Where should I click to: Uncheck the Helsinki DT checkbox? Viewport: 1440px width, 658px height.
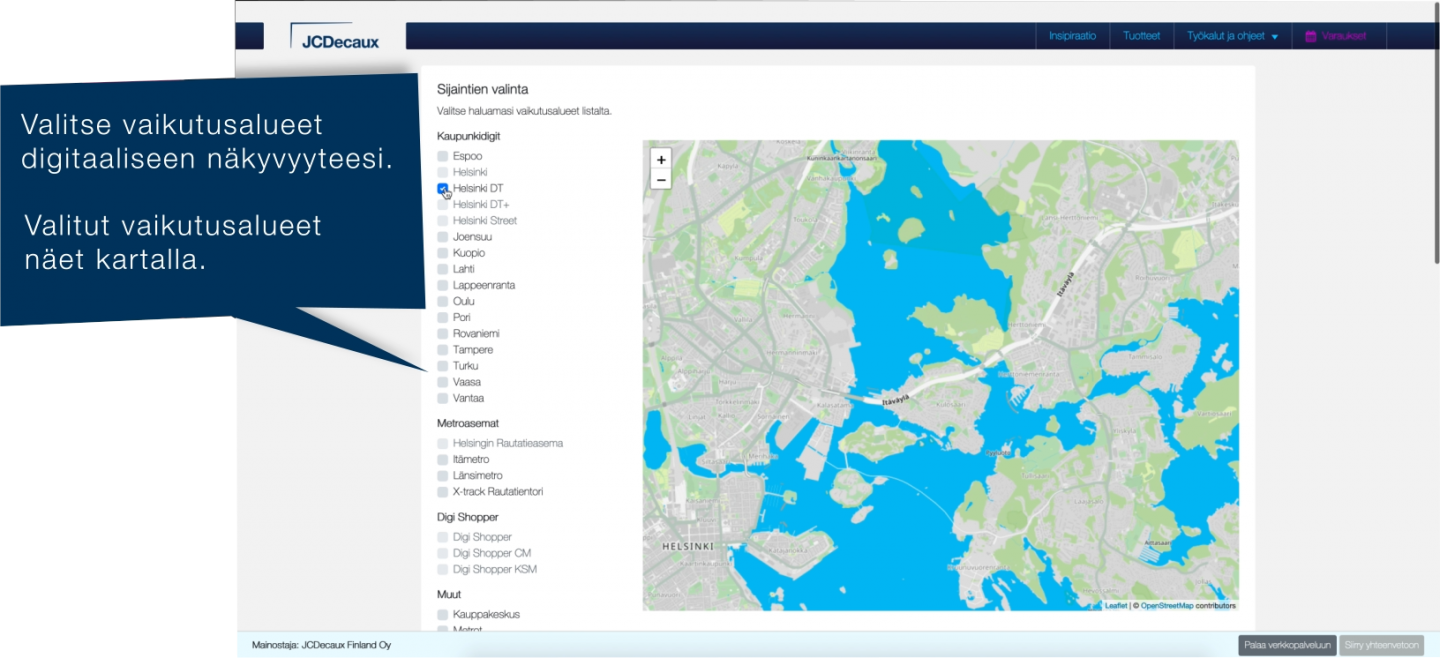coord(443,188)
